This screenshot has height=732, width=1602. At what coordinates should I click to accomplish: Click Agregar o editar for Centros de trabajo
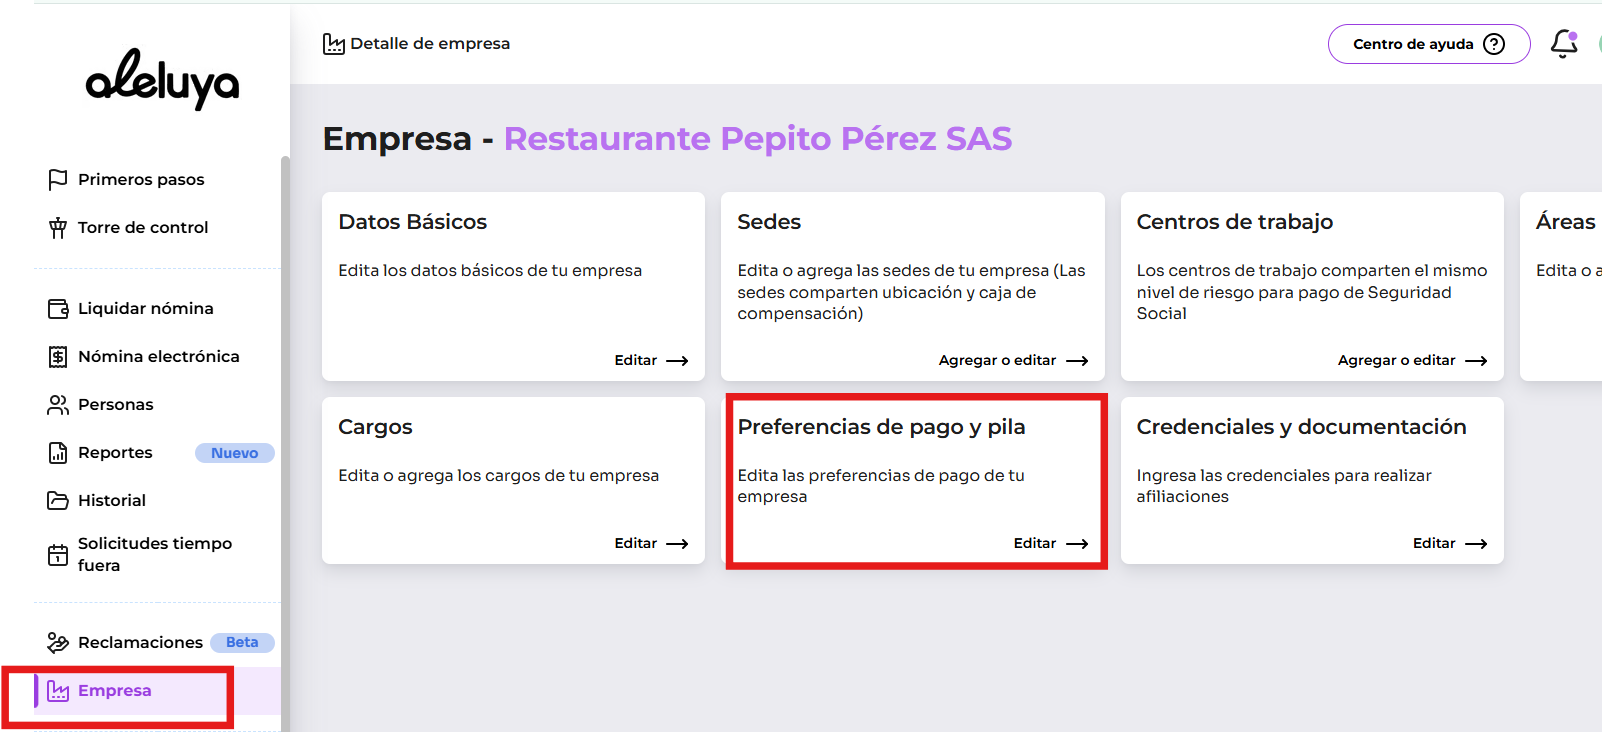coord(1411,361)
